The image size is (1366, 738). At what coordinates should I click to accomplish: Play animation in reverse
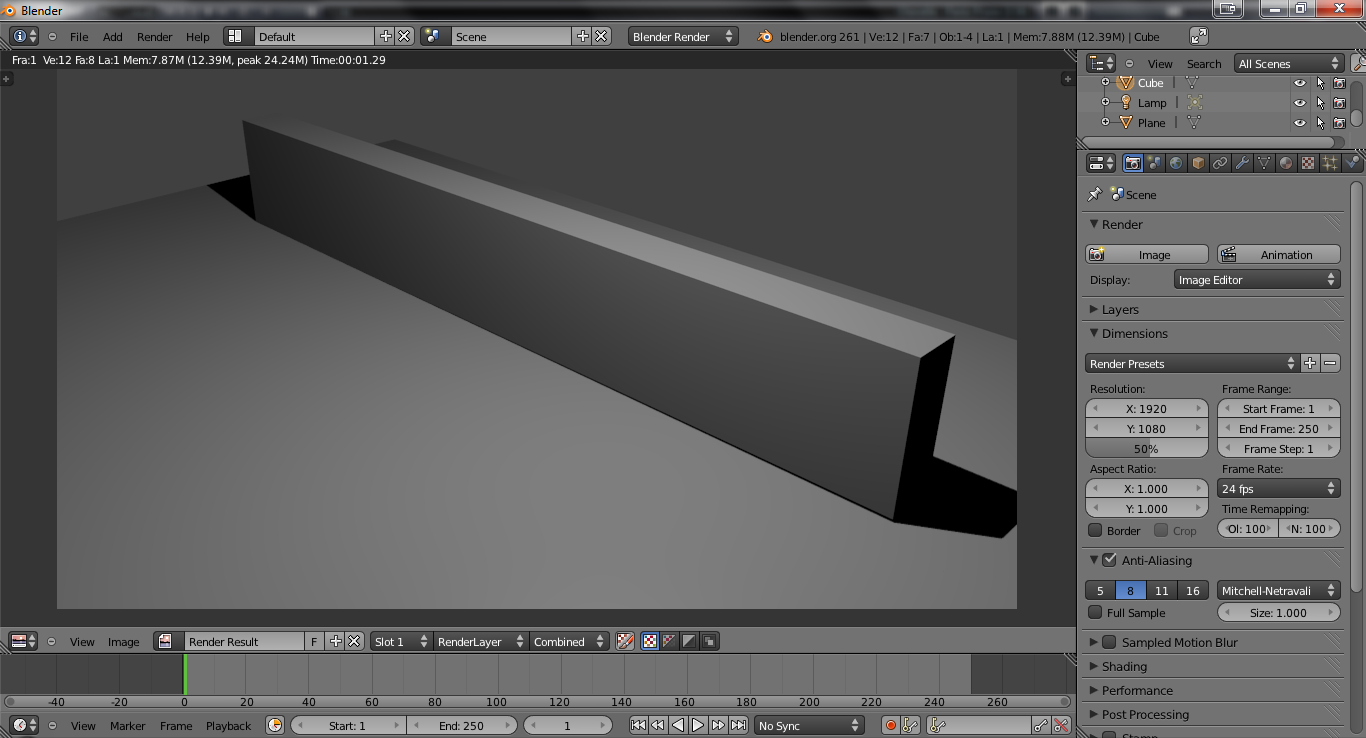coord(678,725)
